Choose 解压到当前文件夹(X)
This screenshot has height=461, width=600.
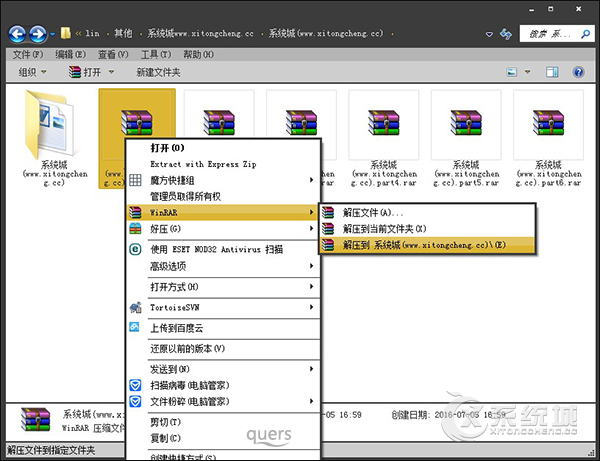pyautogui.click(x=427, y=229)
